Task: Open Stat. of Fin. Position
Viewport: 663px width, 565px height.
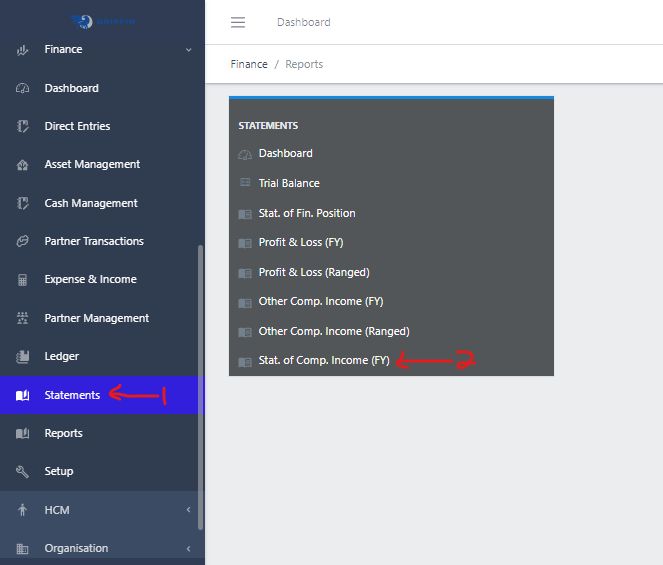Action: pos(307,213)
